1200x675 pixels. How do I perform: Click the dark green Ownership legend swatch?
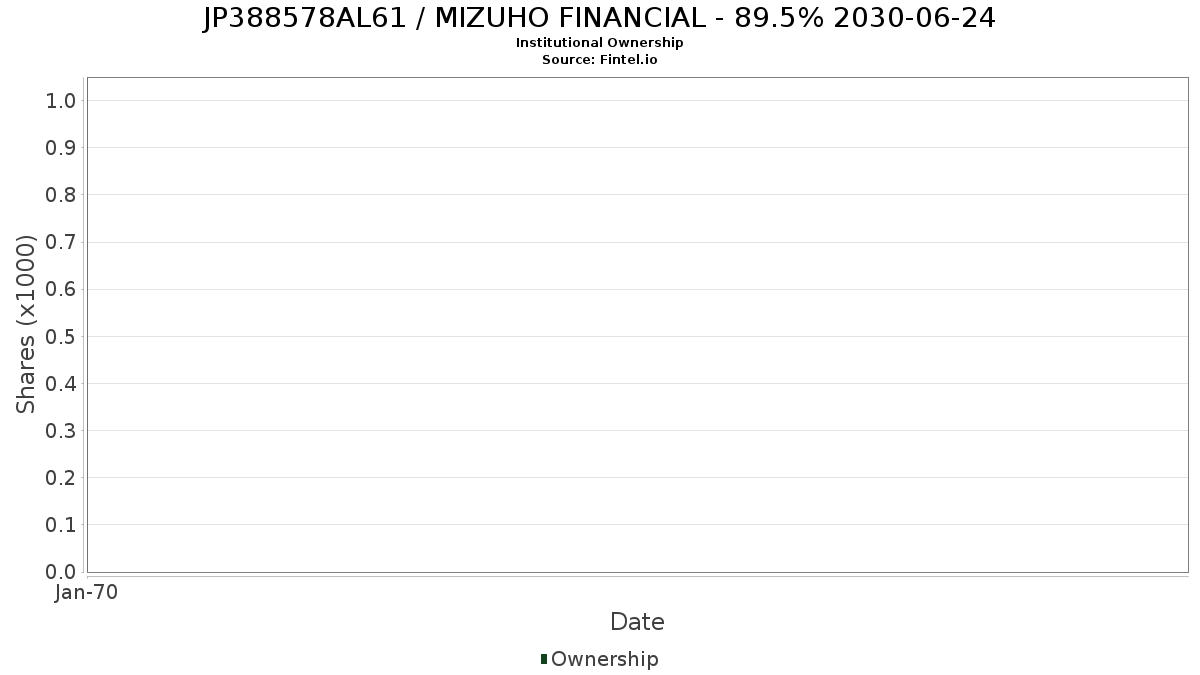[x=544, y=659]
